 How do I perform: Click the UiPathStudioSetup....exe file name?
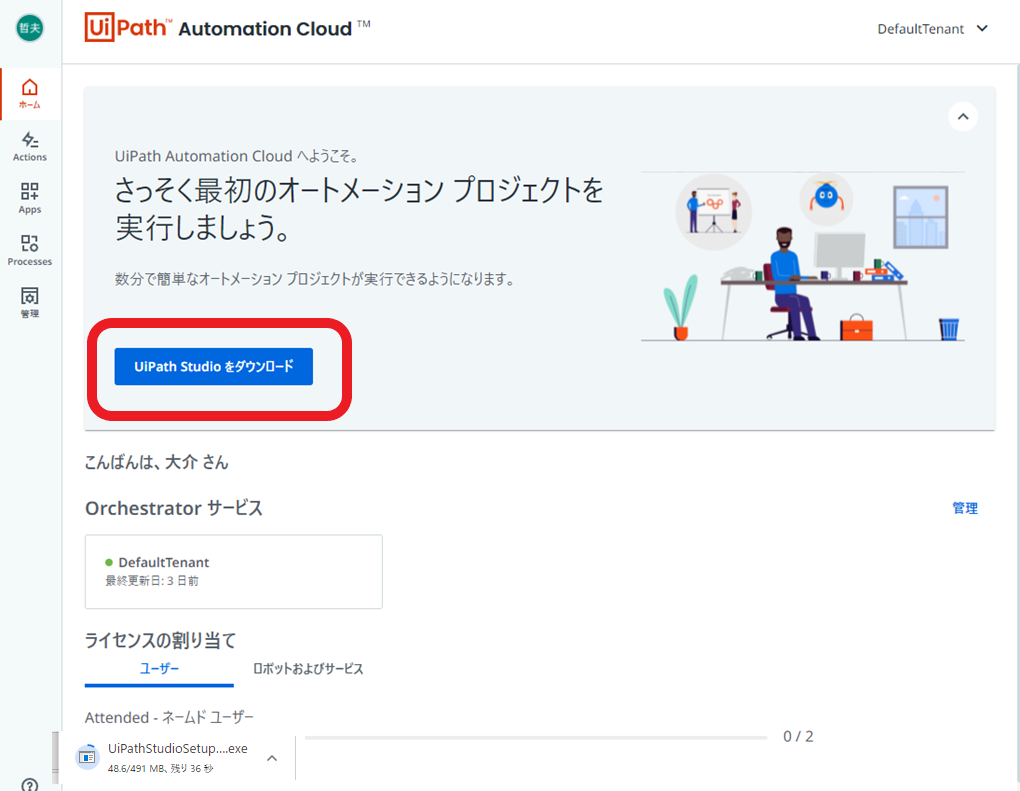click(178, 749)
